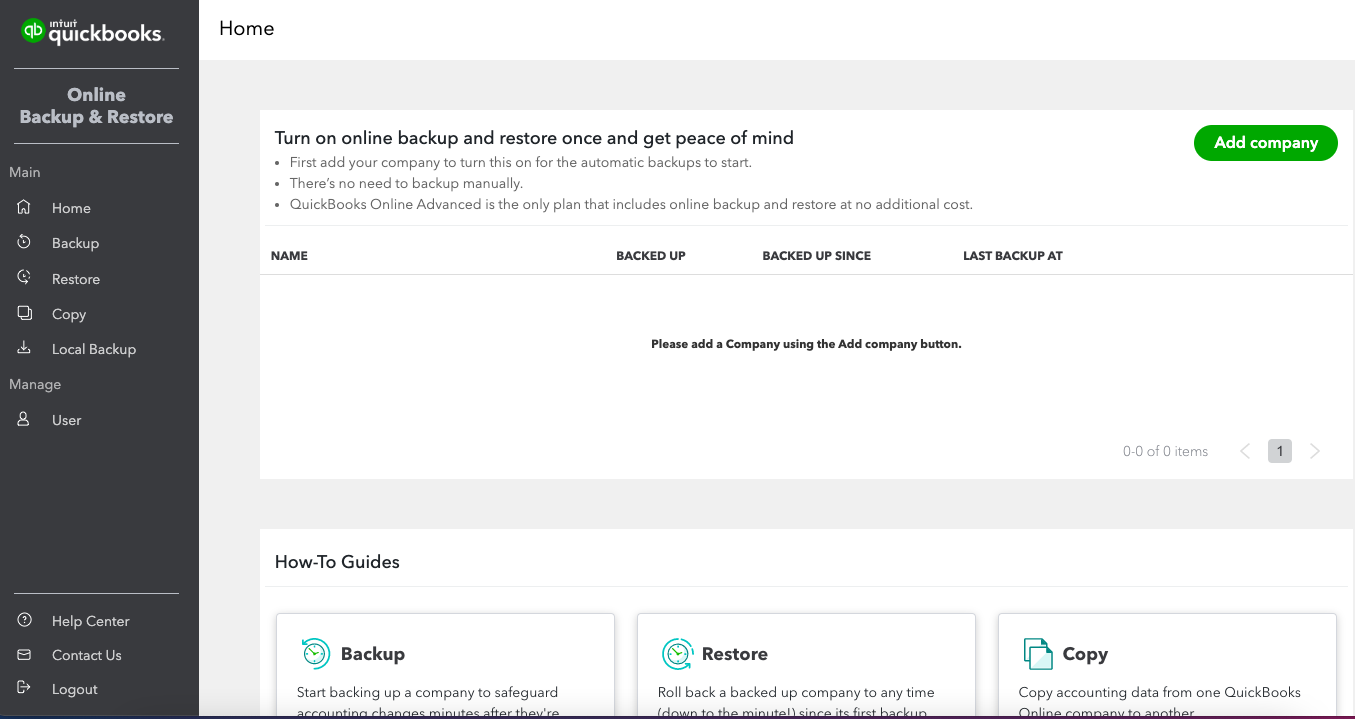
Task: Click the BACKED UP column header
Action: pos(651,256)
